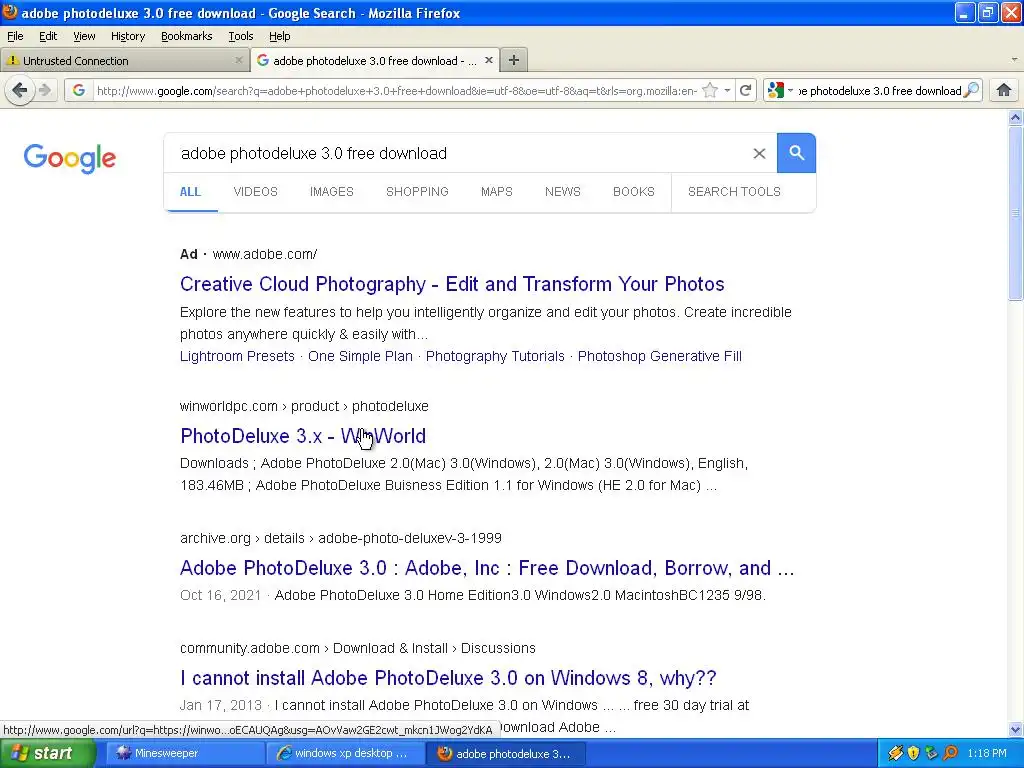Open the File menu
Viewport: 1024px width, 768px height.
(15, 36)
